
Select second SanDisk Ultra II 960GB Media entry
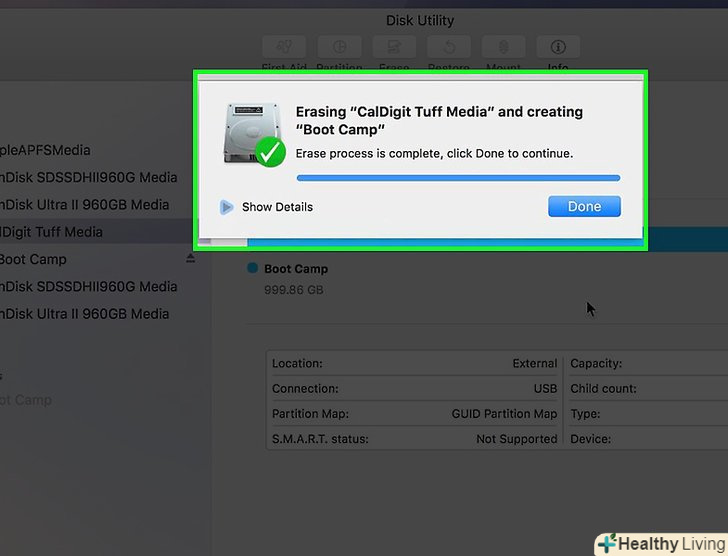(84, 314)
